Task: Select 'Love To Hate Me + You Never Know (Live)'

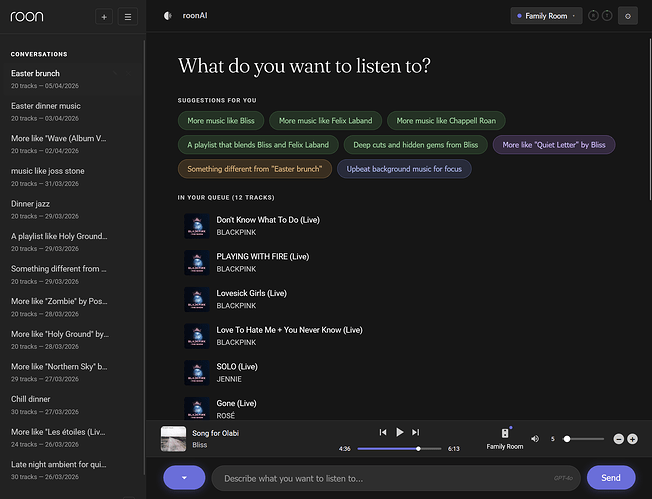Action: [x=289, y=330]
